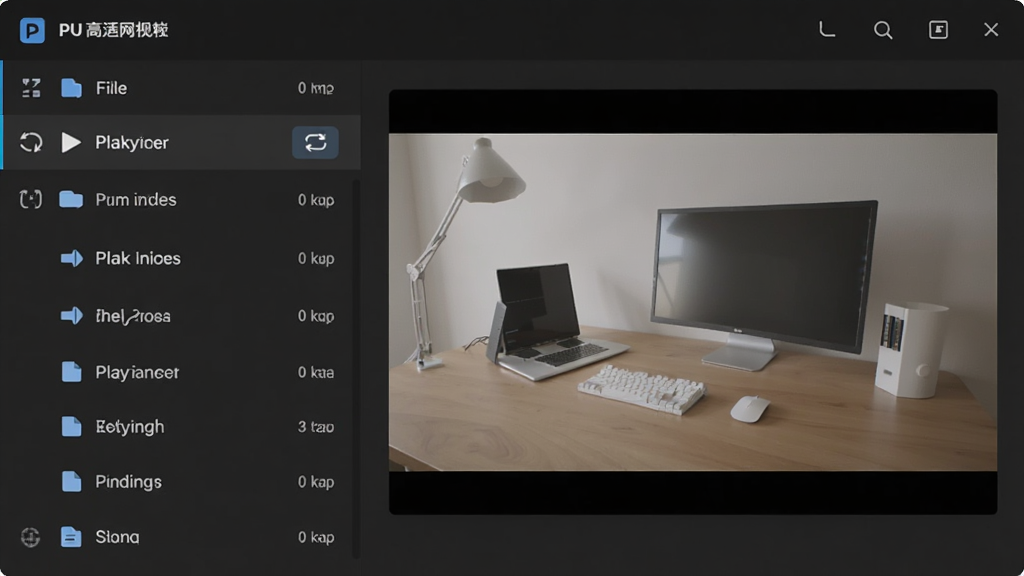Click the sidebar list's vertical scrollbar

(x=356, y=369)
